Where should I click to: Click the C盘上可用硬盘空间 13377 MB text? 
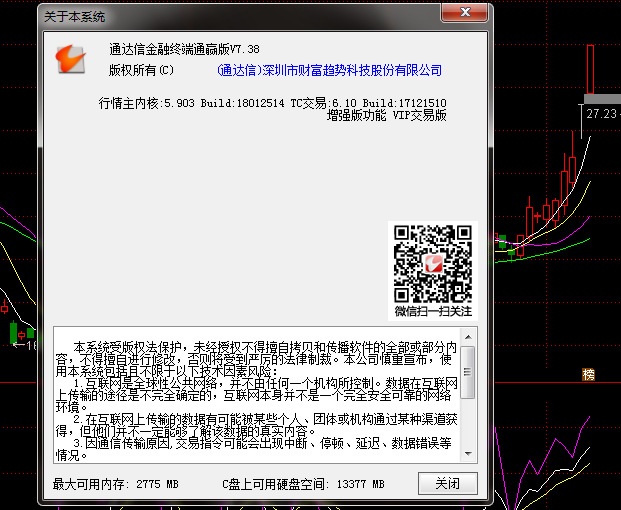pyautogui.click(x=303, y=484)
